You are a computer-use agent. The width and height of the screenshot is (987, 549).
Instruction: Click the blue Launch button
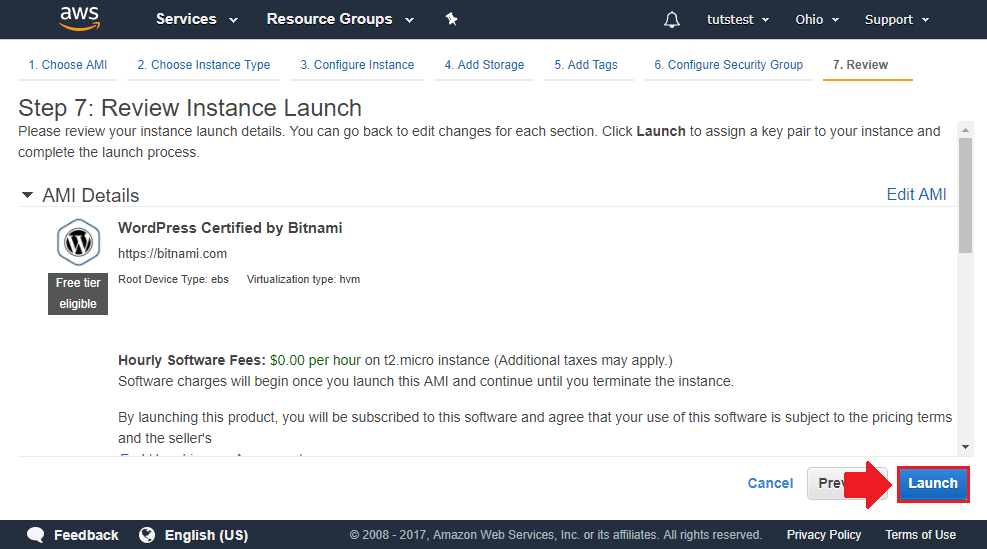(933, 484)
